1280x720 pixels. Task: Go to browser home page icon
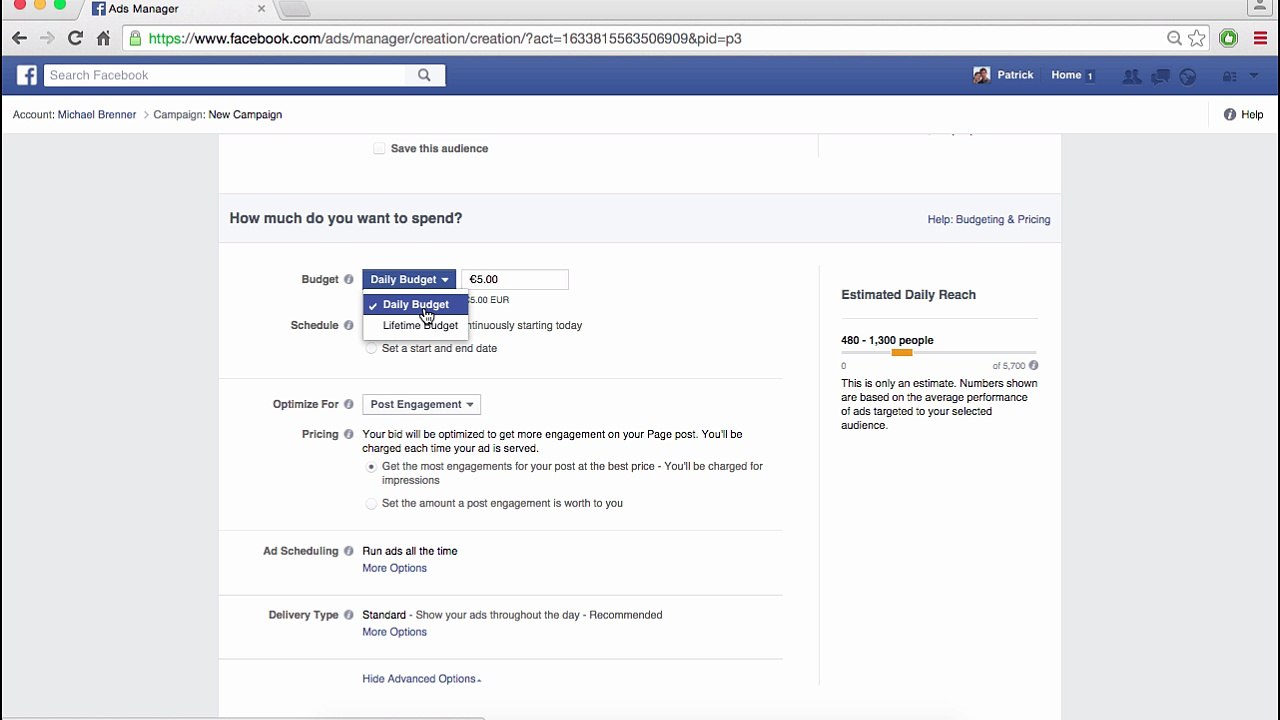(x=103, y=38)
